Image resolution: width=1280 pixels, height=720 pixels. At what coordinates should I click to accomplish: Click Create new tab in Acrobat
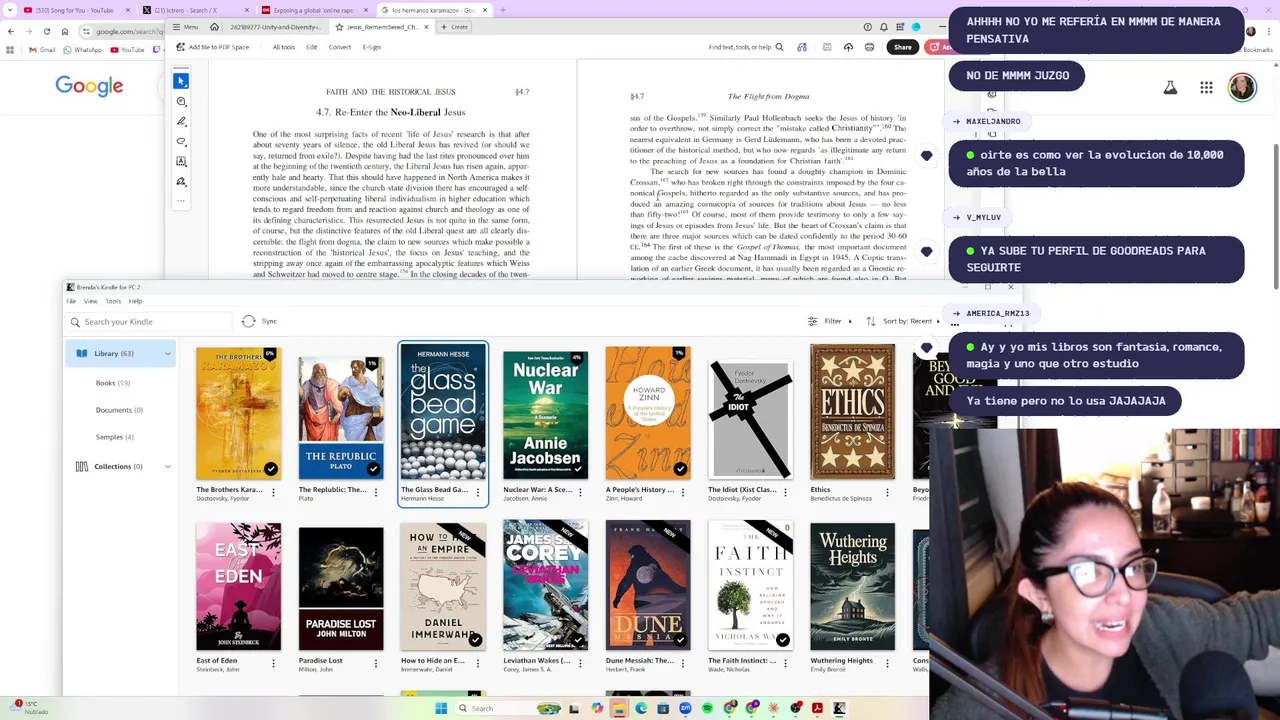point(454,27)
